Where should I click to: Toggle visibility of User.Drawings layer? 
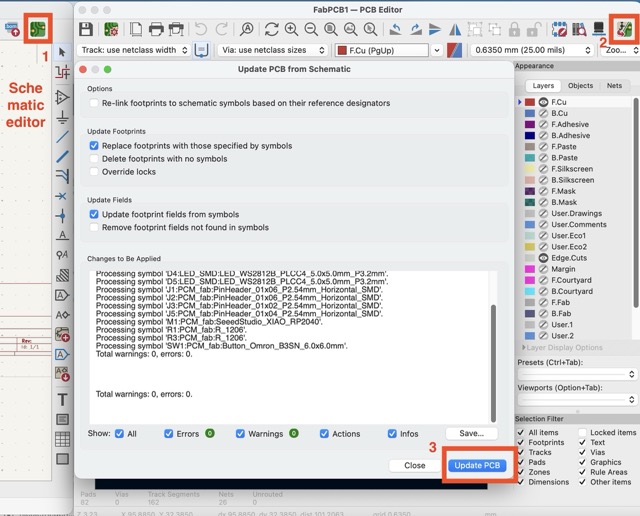(543, 214)
